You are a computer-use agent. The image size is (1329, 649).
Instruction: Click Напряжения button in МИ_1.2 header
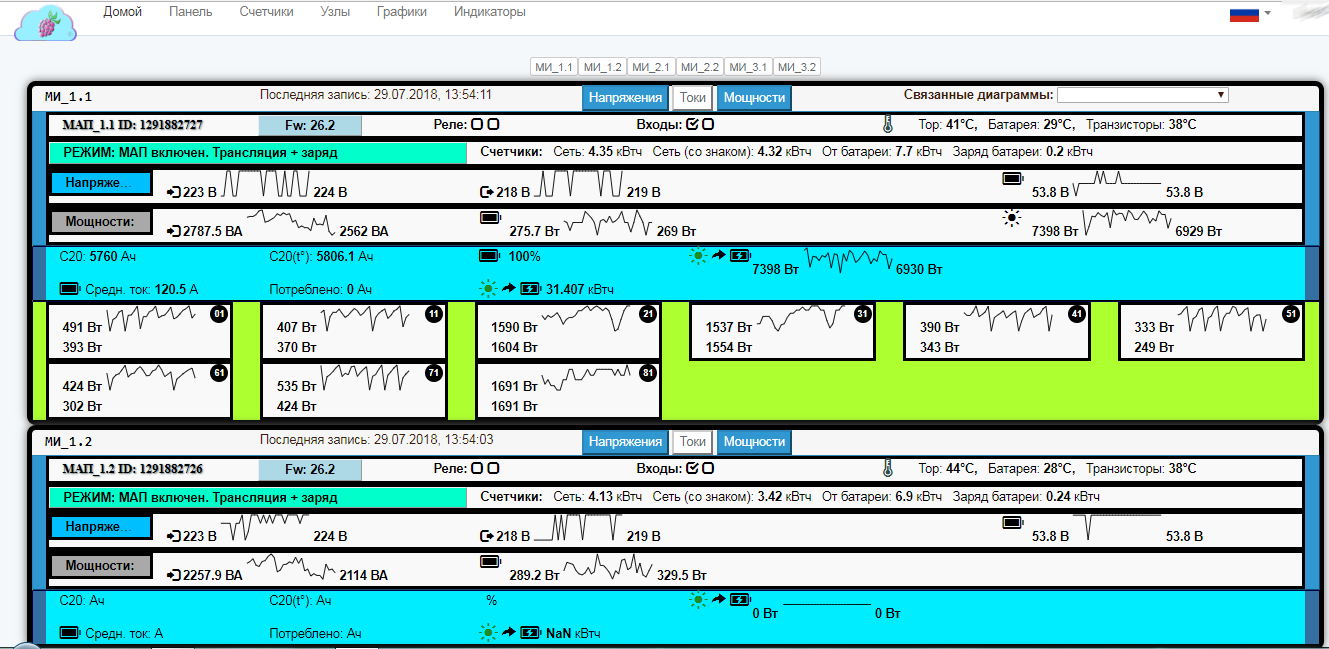[625, 441]
